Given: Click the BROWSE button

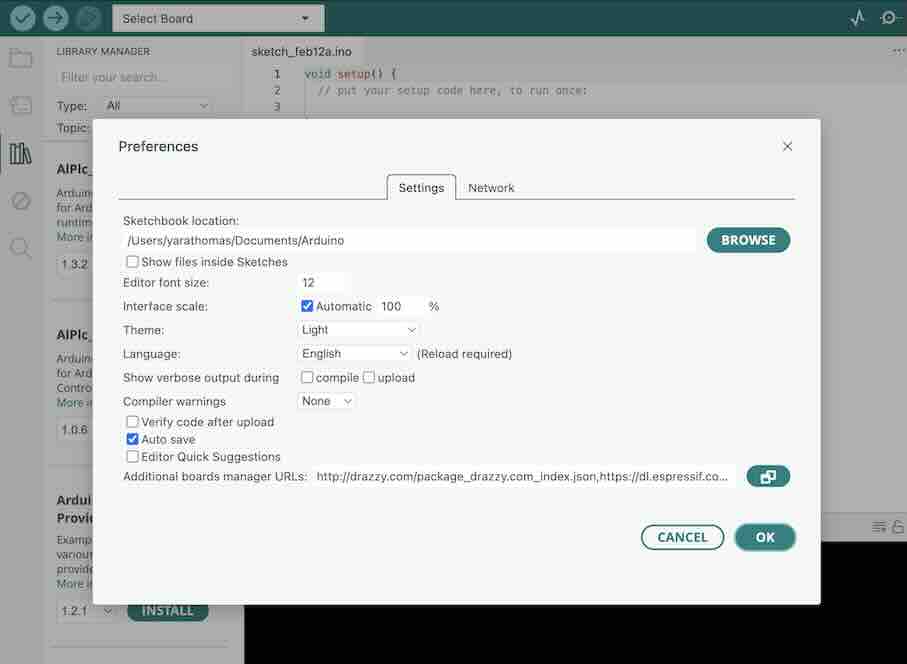Looking at the screenshot, I should (x=748, y=240).
